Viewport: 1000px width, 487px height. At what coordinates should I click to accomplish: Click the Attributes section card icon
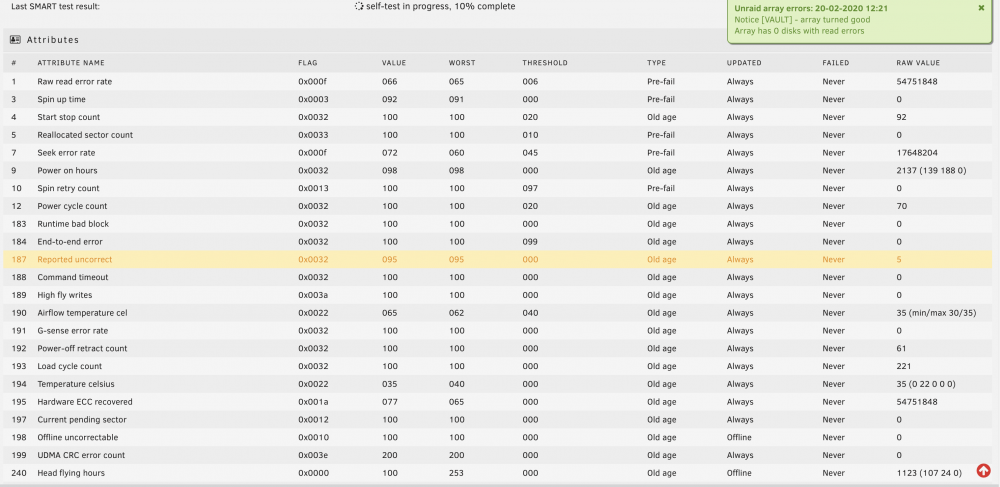pos(15,40)
